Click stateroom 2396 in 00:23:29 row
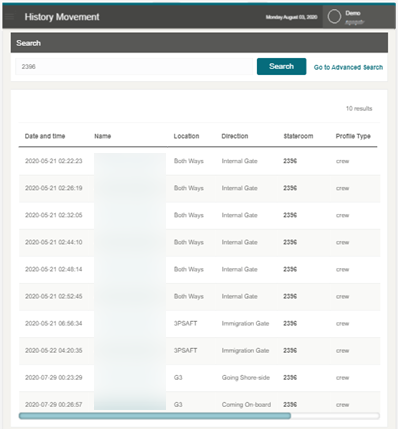 [290, 378]
